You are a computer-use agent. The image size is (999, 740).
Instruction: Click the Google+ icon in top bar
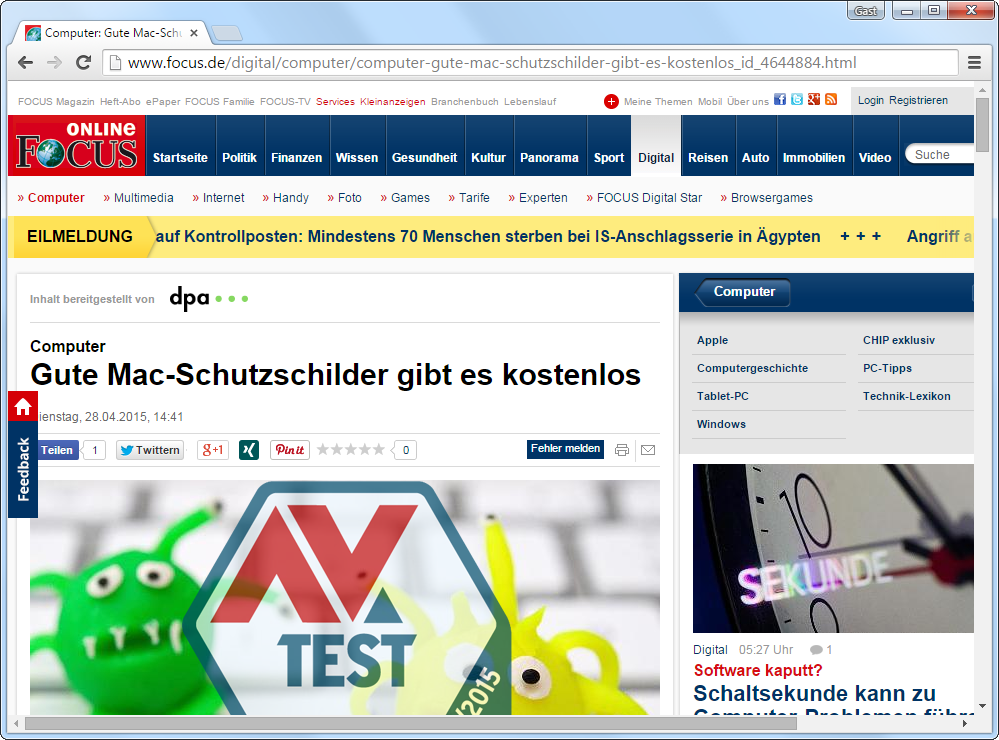click(814, 100)
